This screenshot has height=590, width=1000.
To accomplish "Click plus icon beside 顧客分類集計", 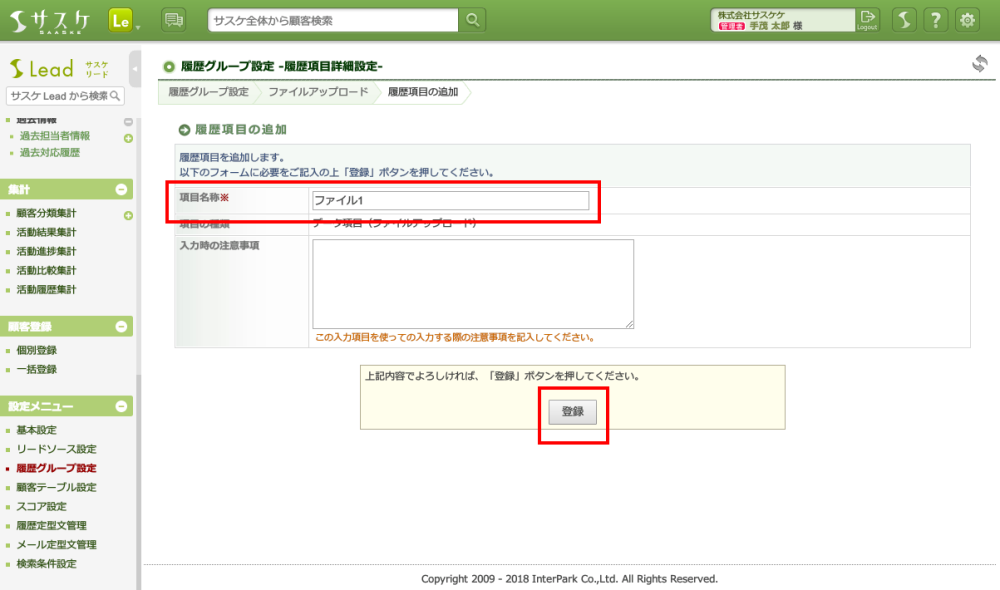I will point(128,215).
